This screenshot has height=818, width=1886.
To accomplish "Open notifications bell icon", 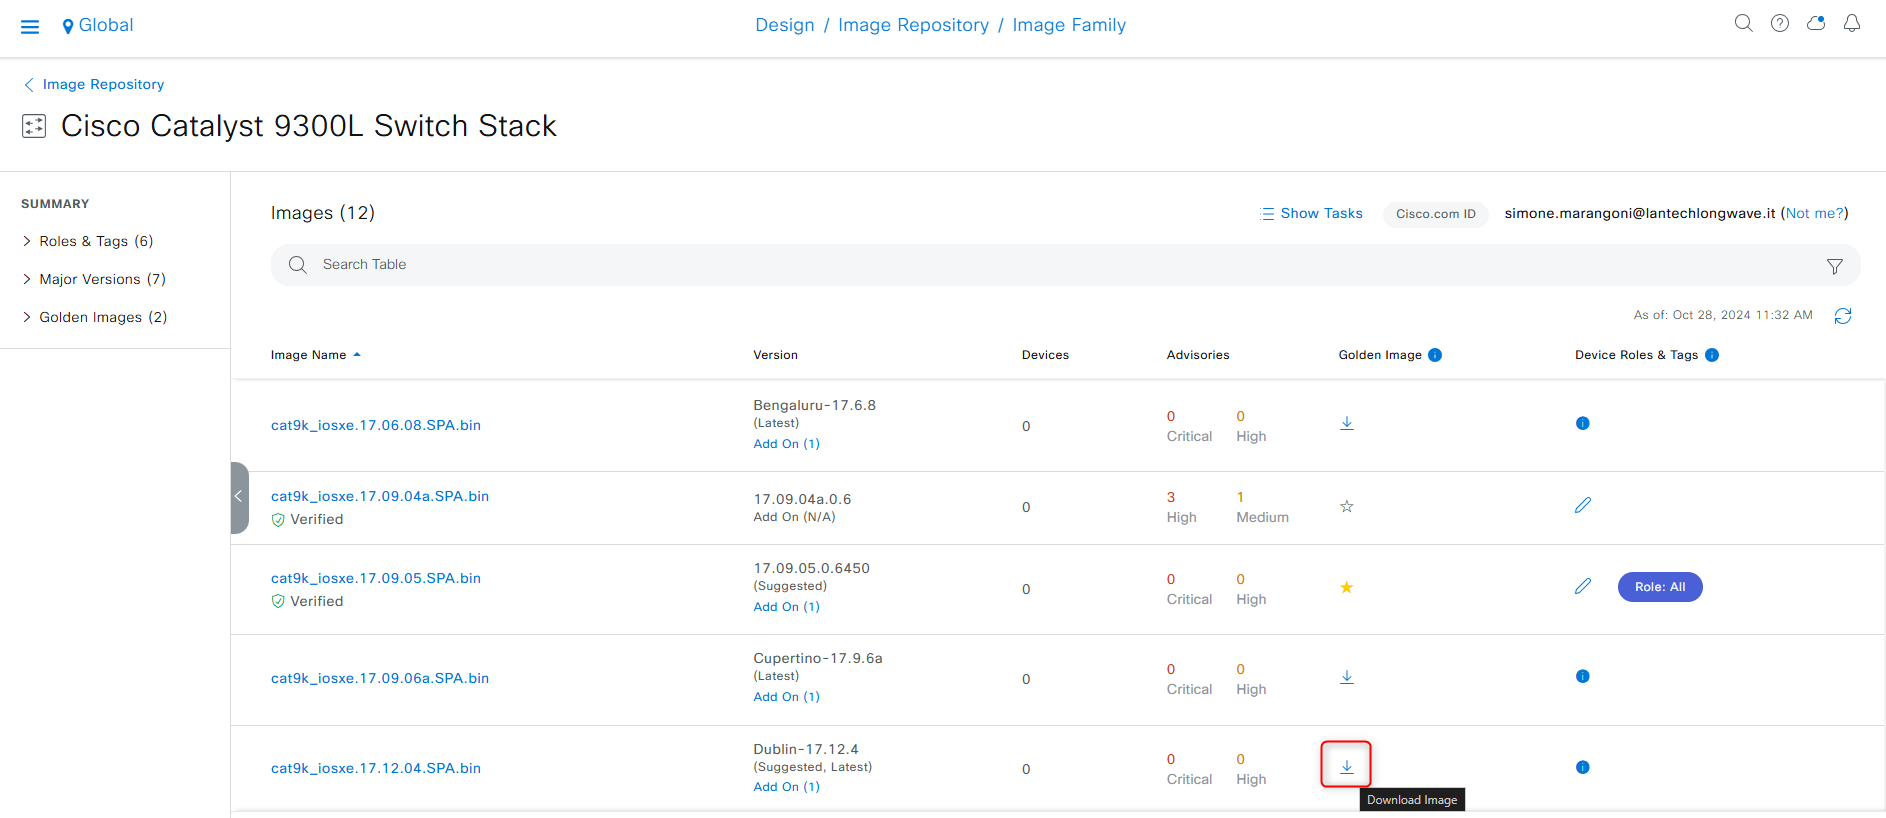I will point(1852,23).
